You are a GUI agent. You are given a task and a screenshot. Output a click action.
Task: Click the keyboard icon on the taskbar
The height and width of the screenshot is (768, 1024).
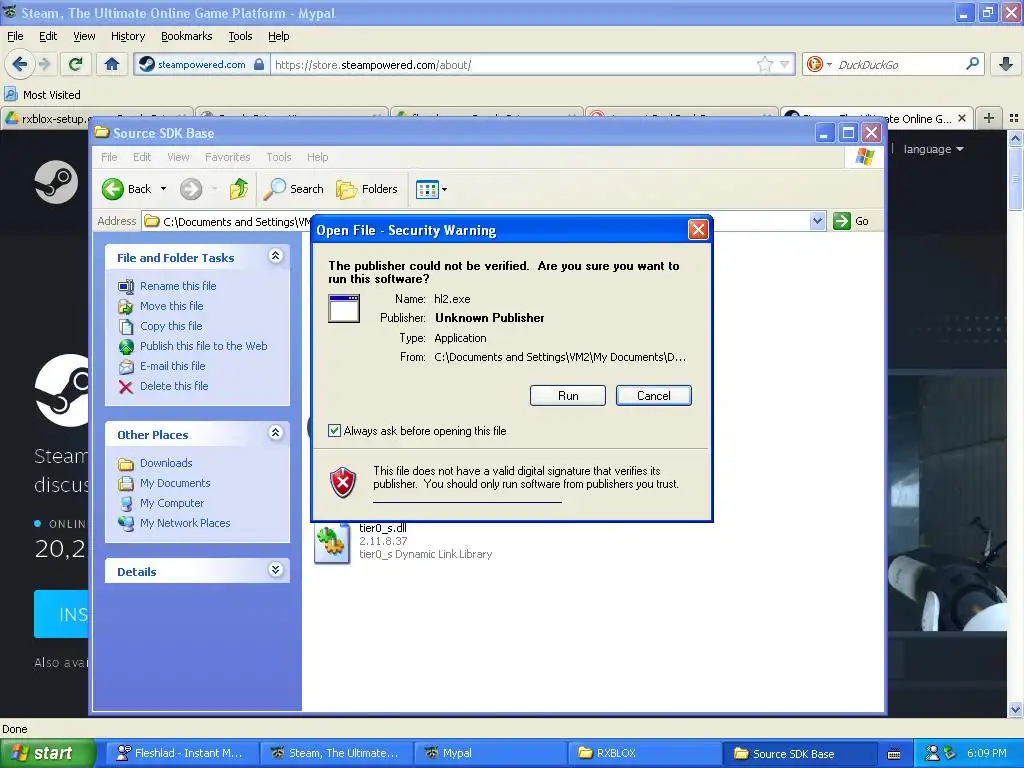tap(894, 754)
